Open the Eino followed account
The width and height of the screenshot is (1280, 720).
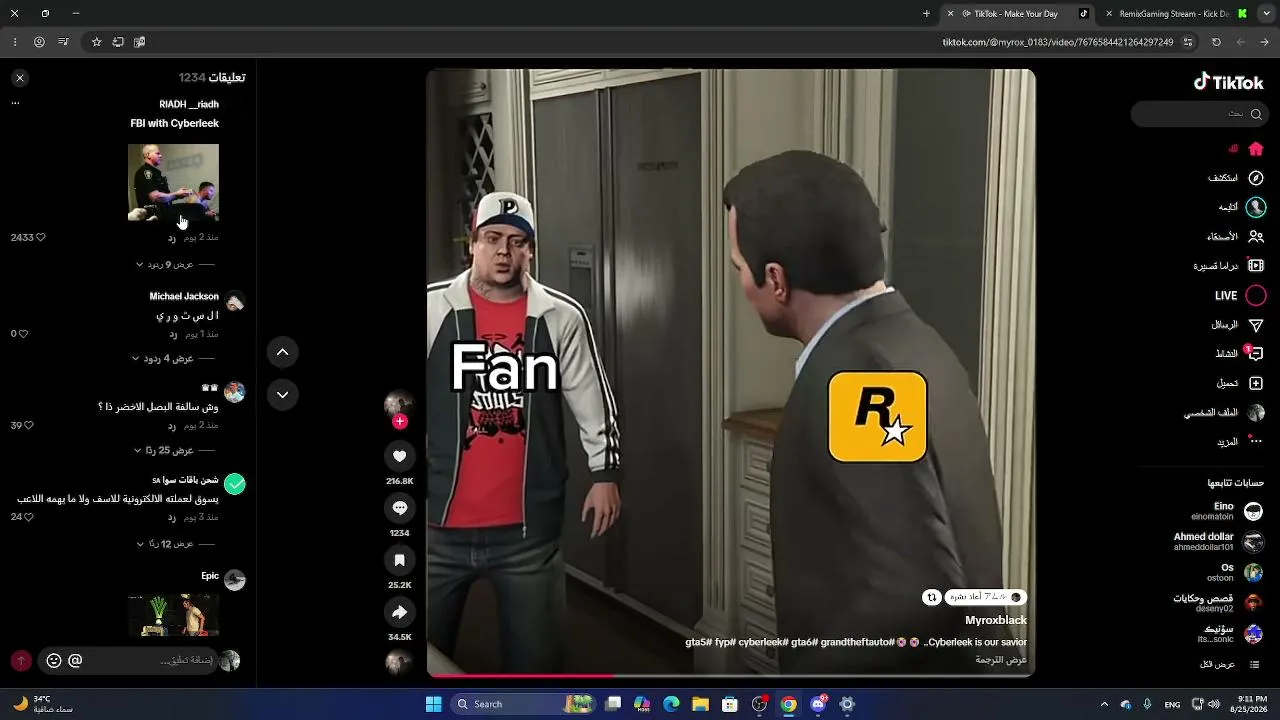(x=1227, y=511)
